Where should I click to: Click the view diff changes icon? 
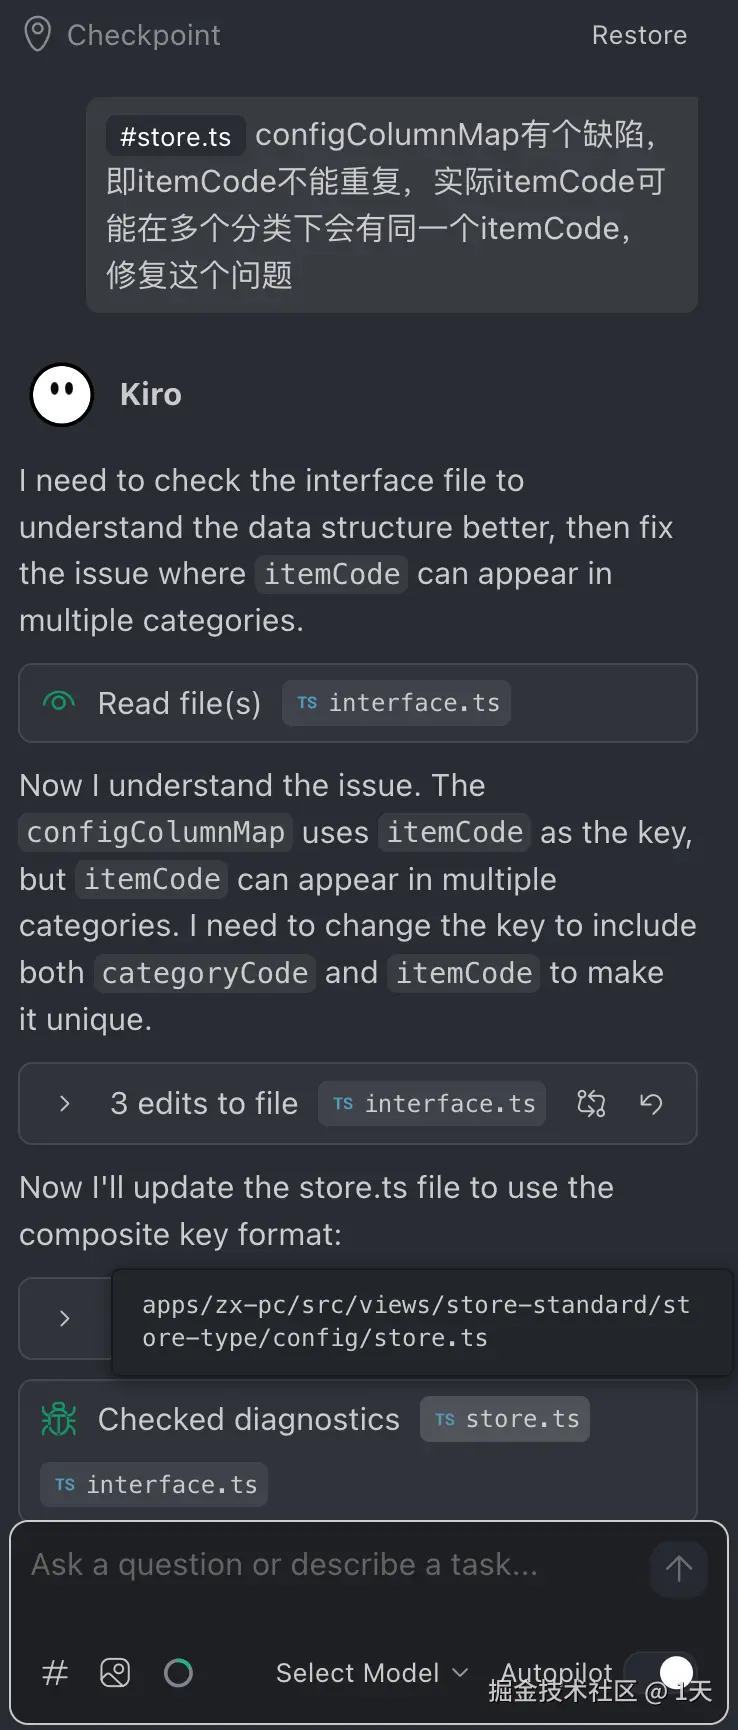(x=591, y=1103)
